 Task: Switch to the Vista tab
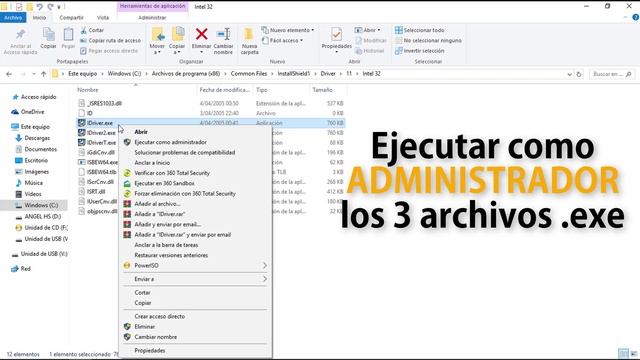(103, 18)
